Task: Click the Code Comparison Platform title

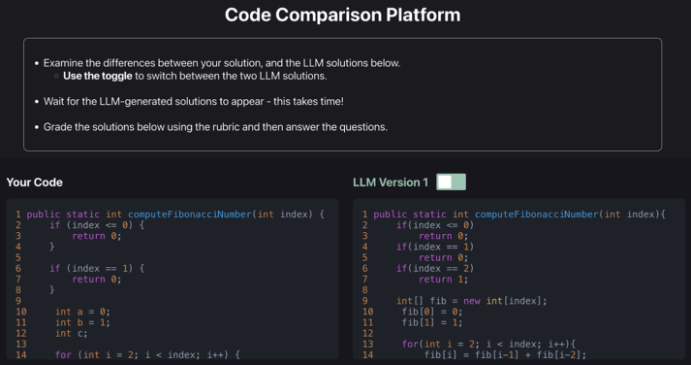Action: 343,15
